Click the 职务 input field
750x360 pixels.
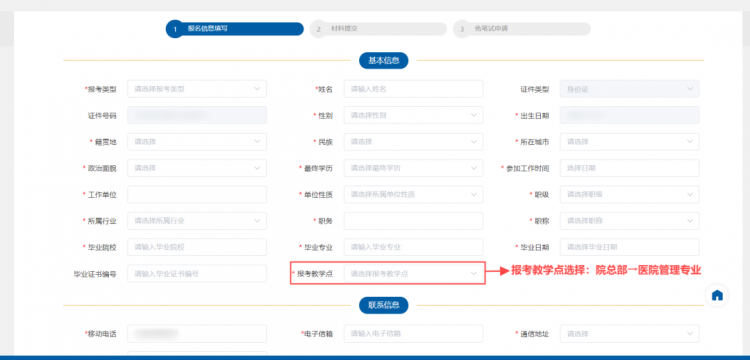tap(413, 221)
